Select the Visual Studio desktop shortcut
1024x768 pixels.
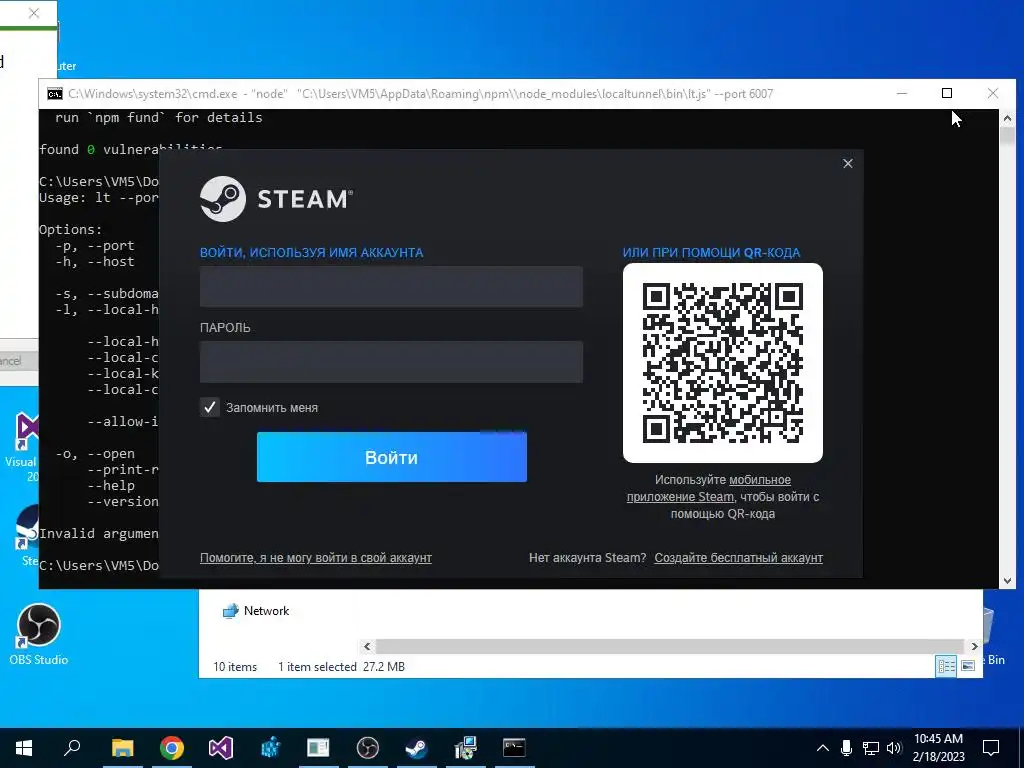pos(25,447)
